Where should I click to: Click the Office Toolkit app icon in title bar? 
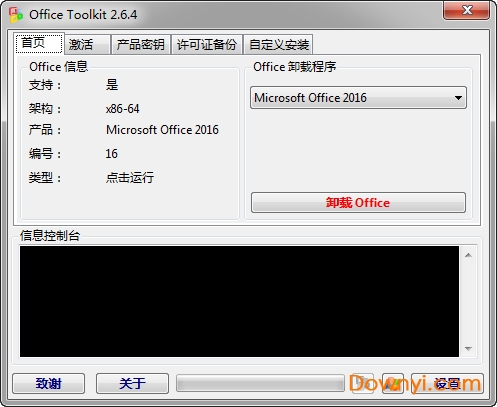point(15,15)
